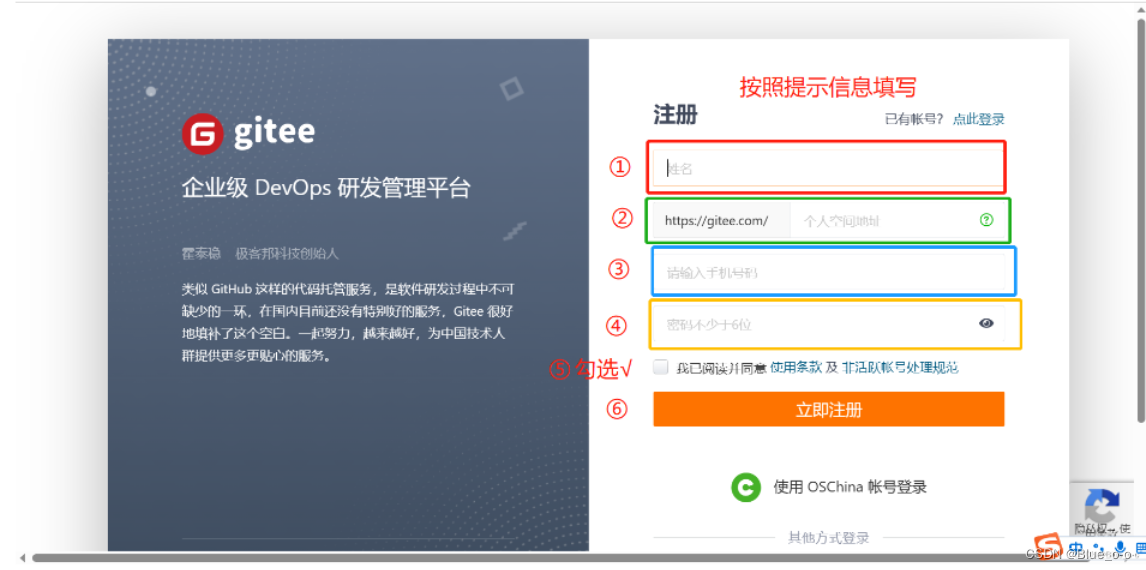Image resolution: width=1146 pixels, height=570 pixels.
Task: Click the '其他方式登录' text
Action: tap(829, 539)
